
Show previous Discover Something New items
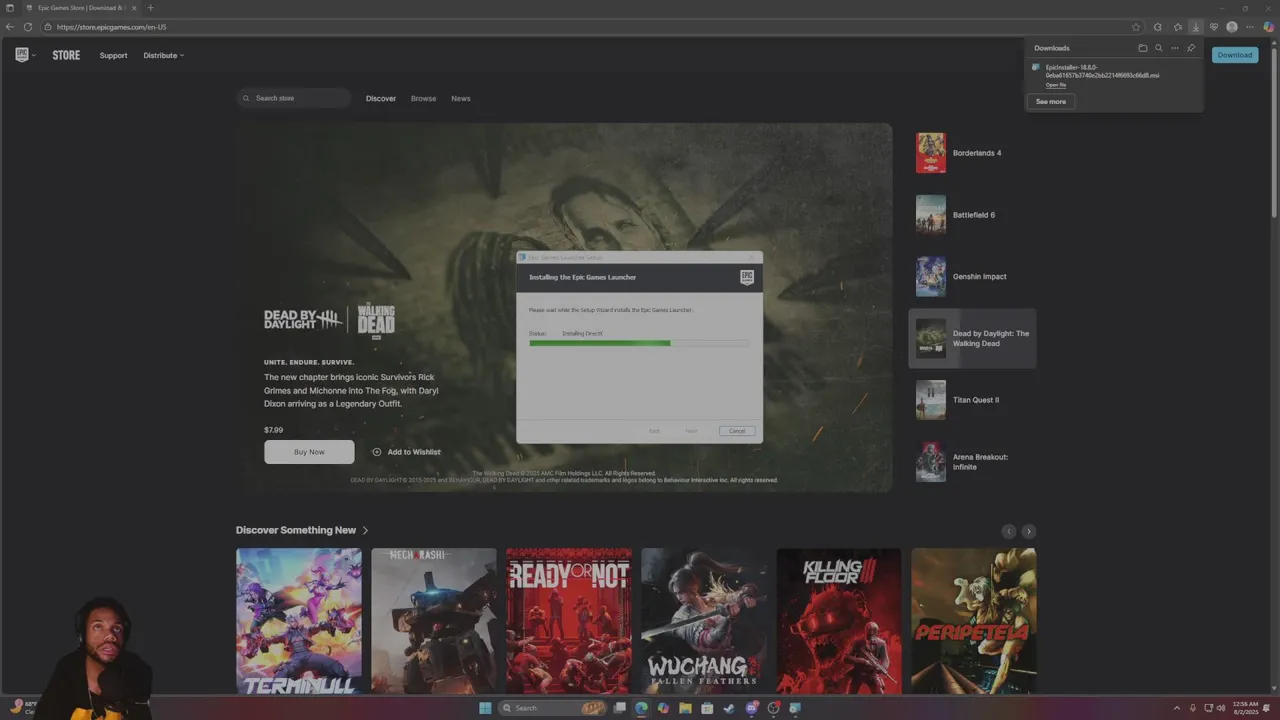coord(1009,531)
